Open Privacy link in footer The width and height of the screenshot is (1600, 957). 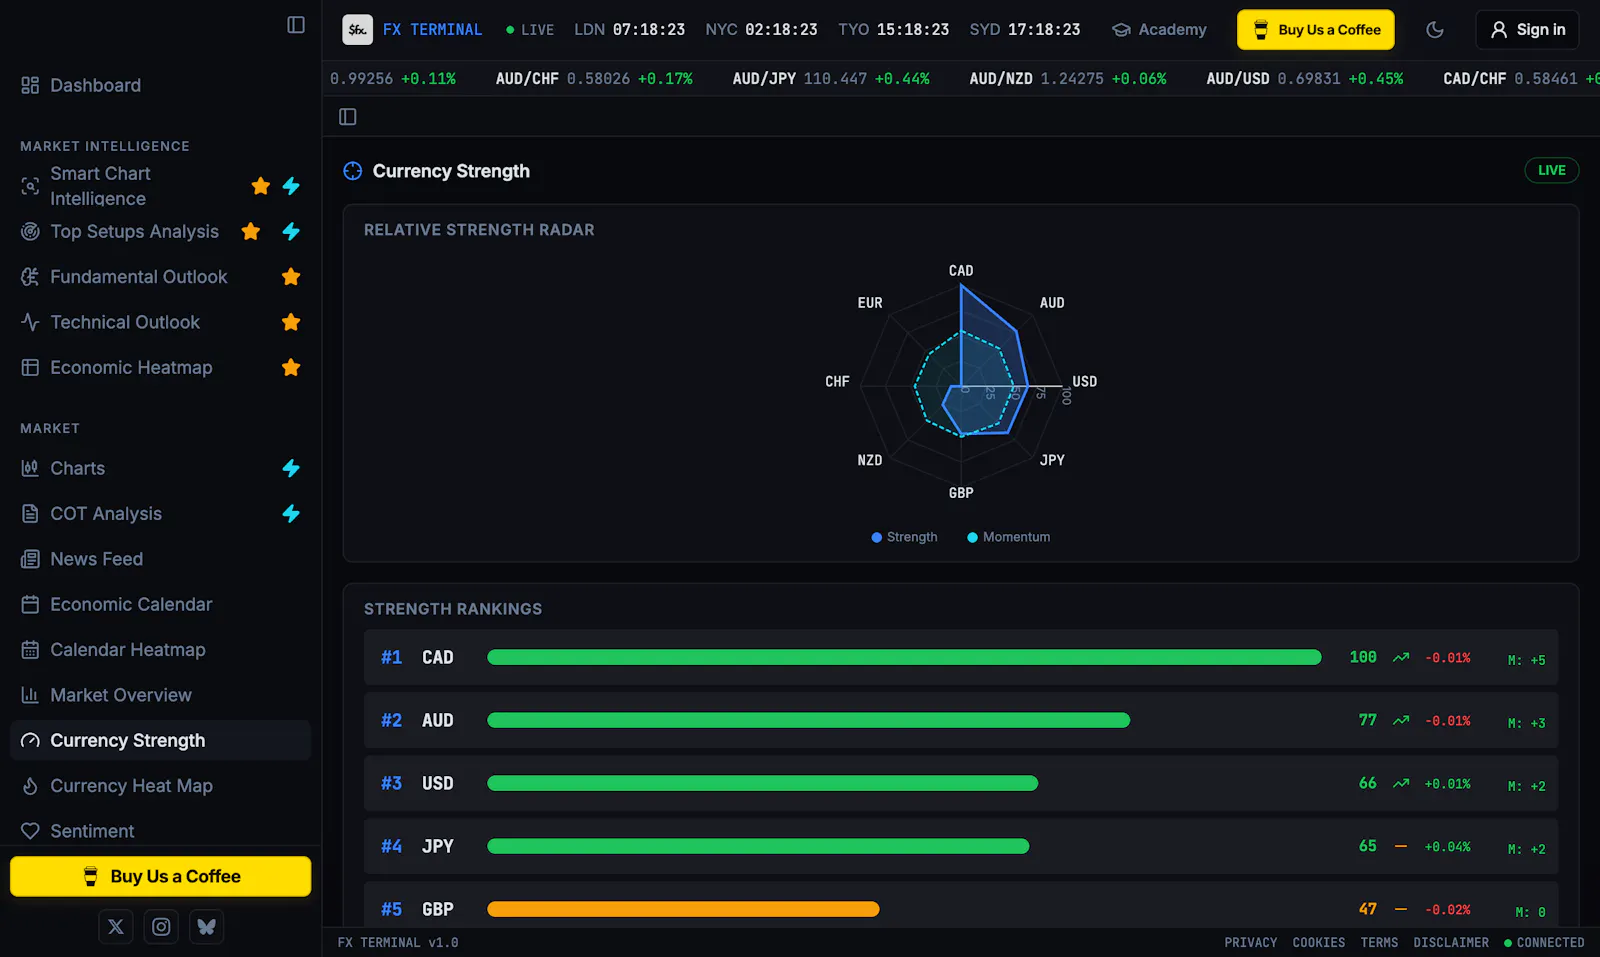(x=1251, y=942)
